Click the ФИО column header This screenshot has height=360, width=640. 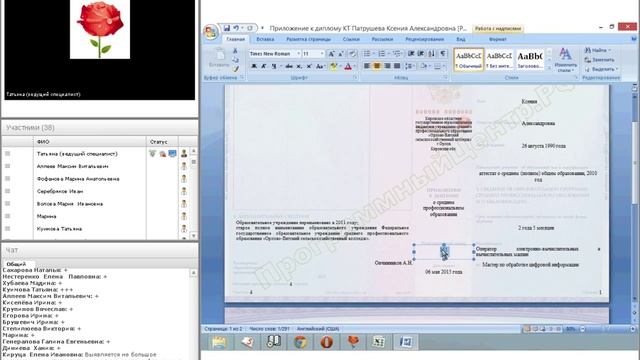click(43, 142)
